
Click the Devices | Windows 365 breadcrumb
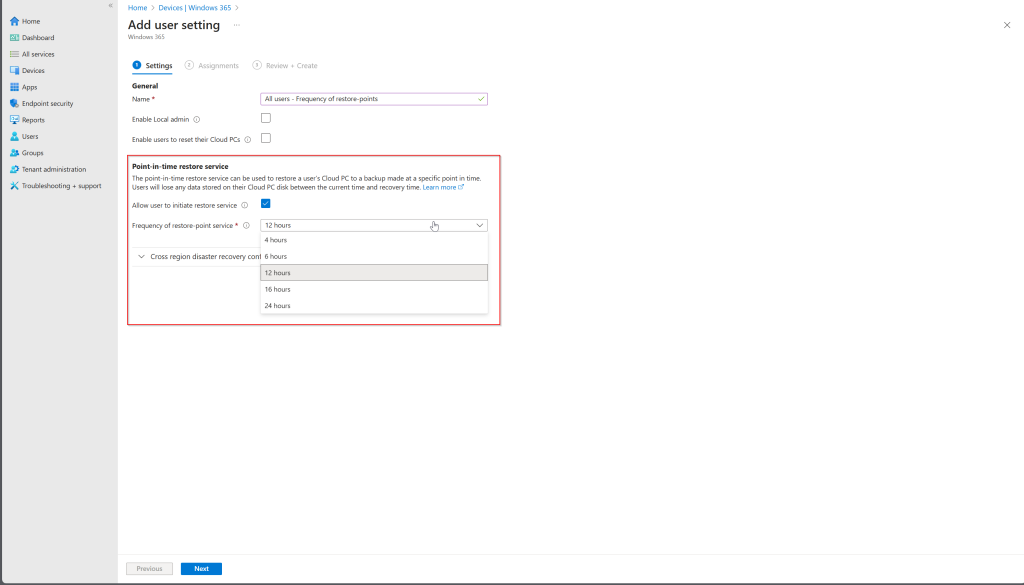(x=195, y=8)
